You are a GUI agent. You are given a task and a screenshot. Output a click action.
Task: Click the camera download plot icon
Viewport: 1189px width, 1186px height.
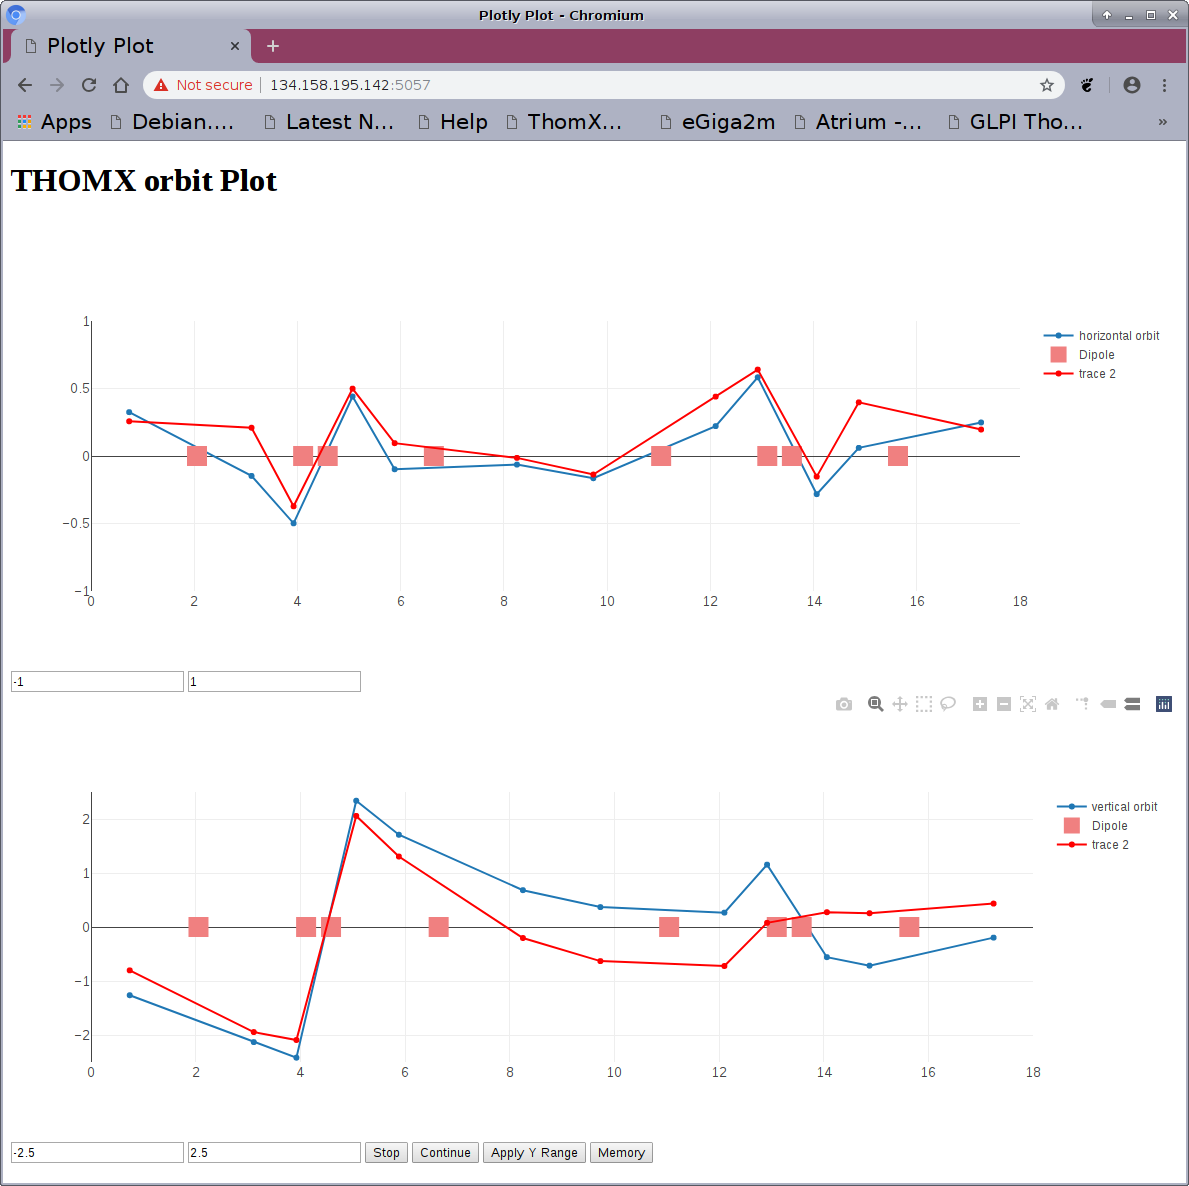[x=844, y=704]
